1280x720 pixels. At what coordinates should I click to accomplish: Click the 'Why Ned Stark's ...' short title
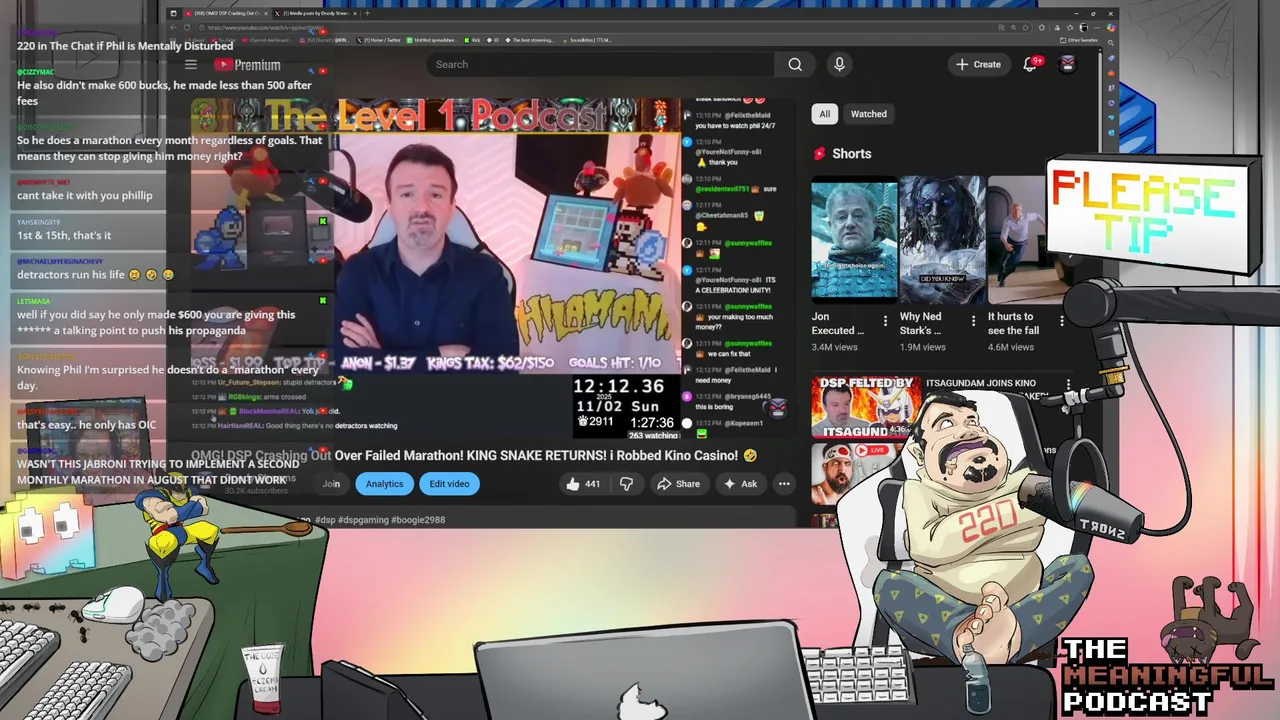(920, 323)
